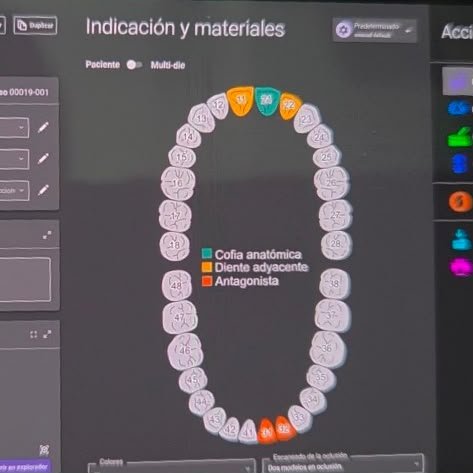Viewport: 473px width, 473px height.
Task: Select the teal tooth 21
Action: click(266, 100)
